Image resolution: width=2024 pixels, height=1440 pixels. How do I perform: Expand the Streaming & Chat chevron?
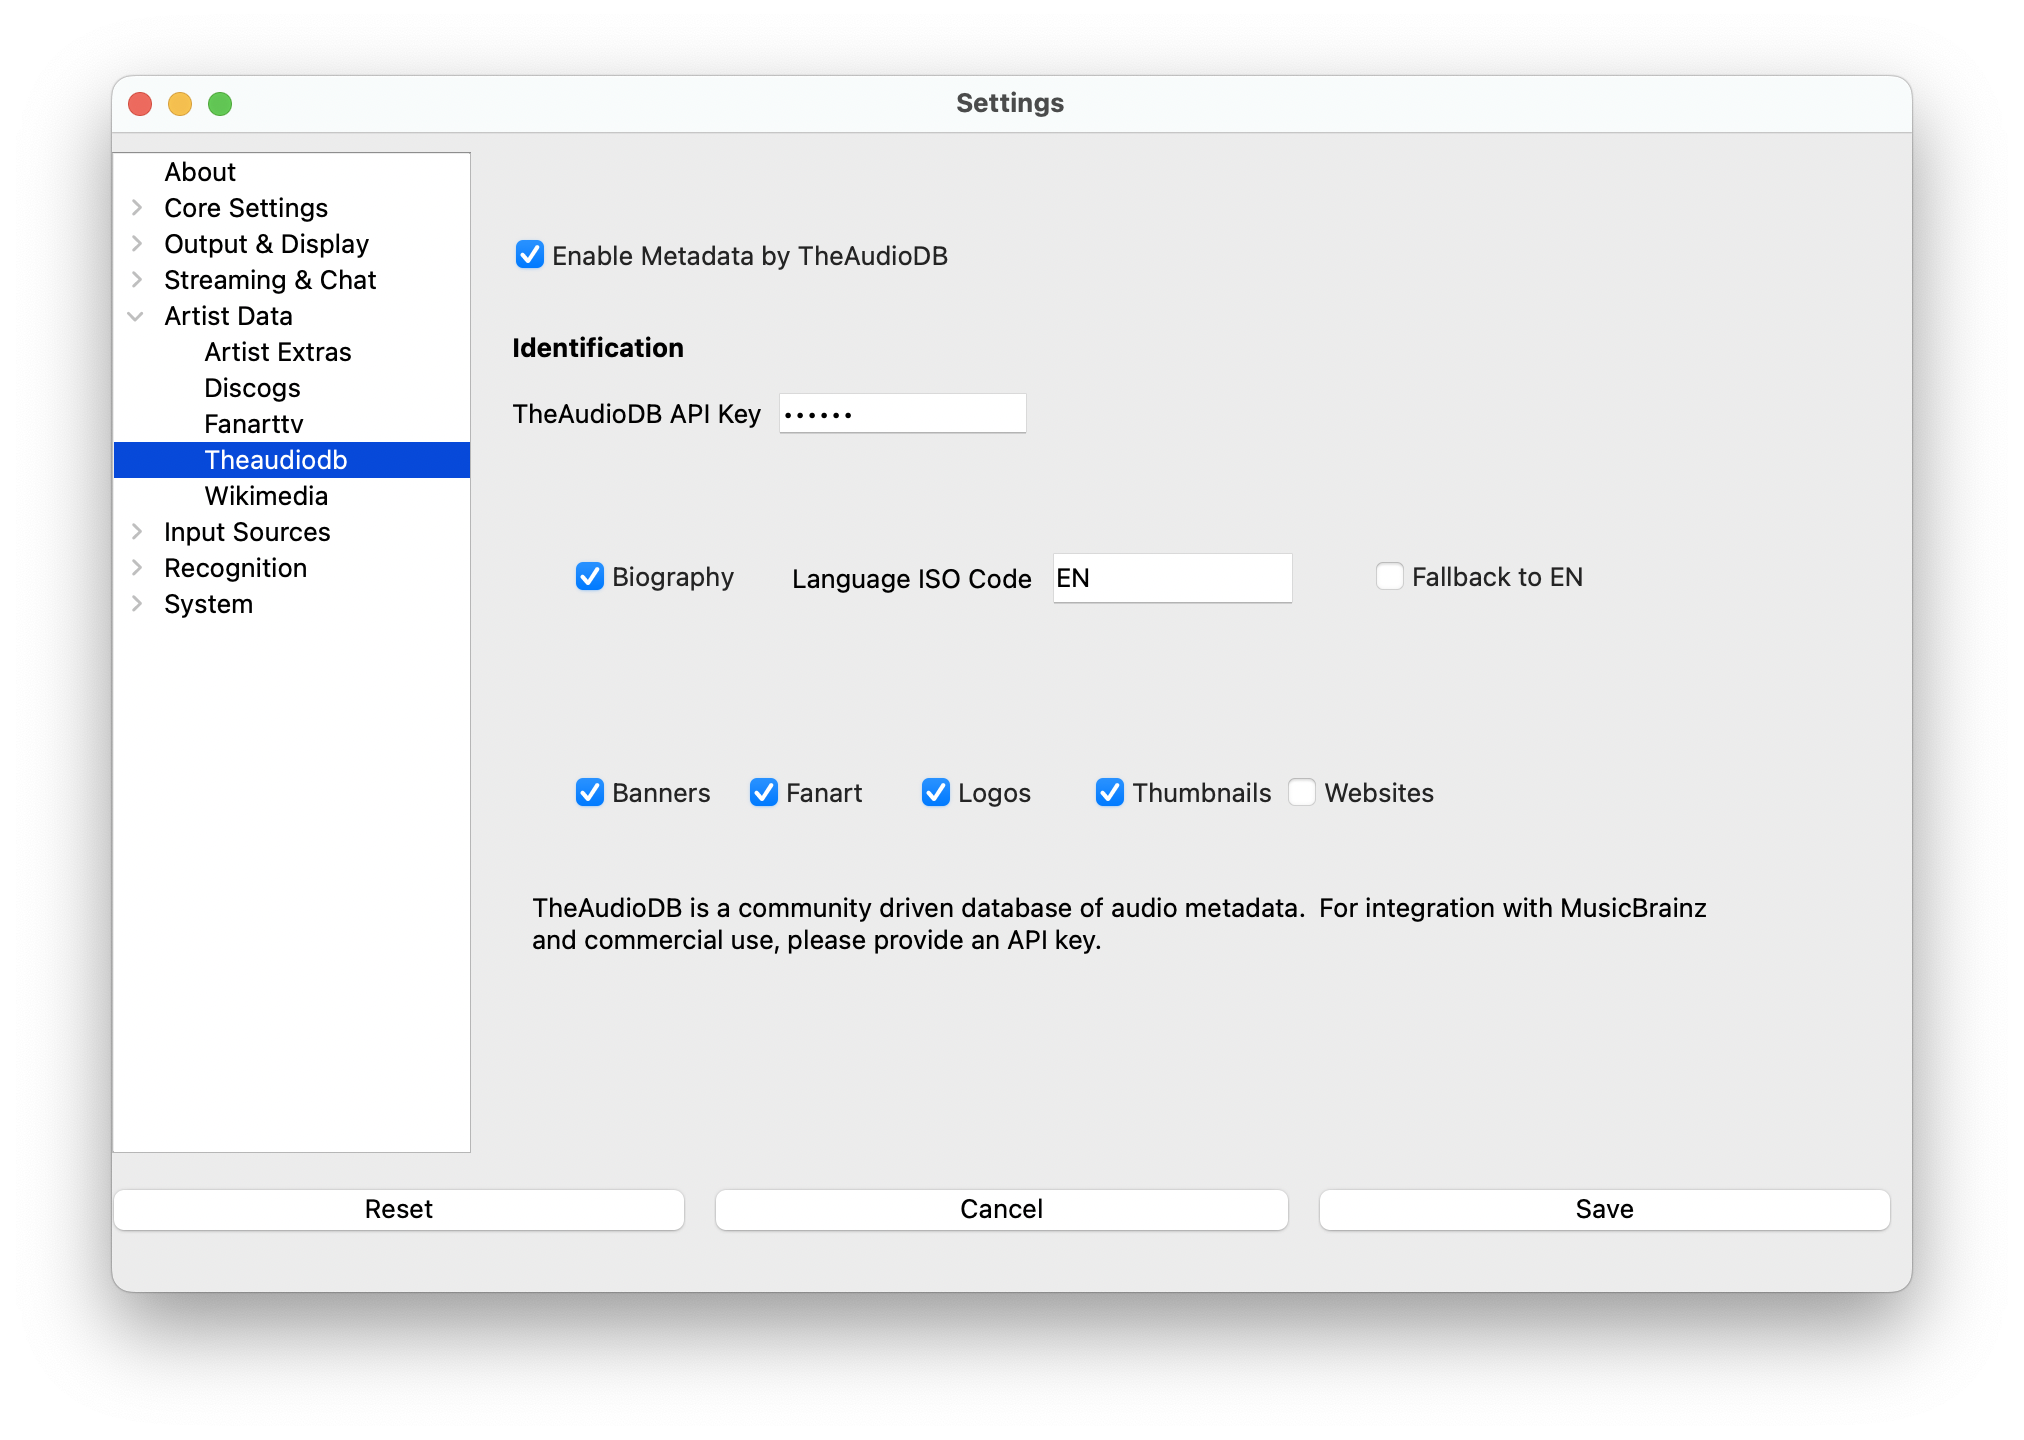(137, 280)
